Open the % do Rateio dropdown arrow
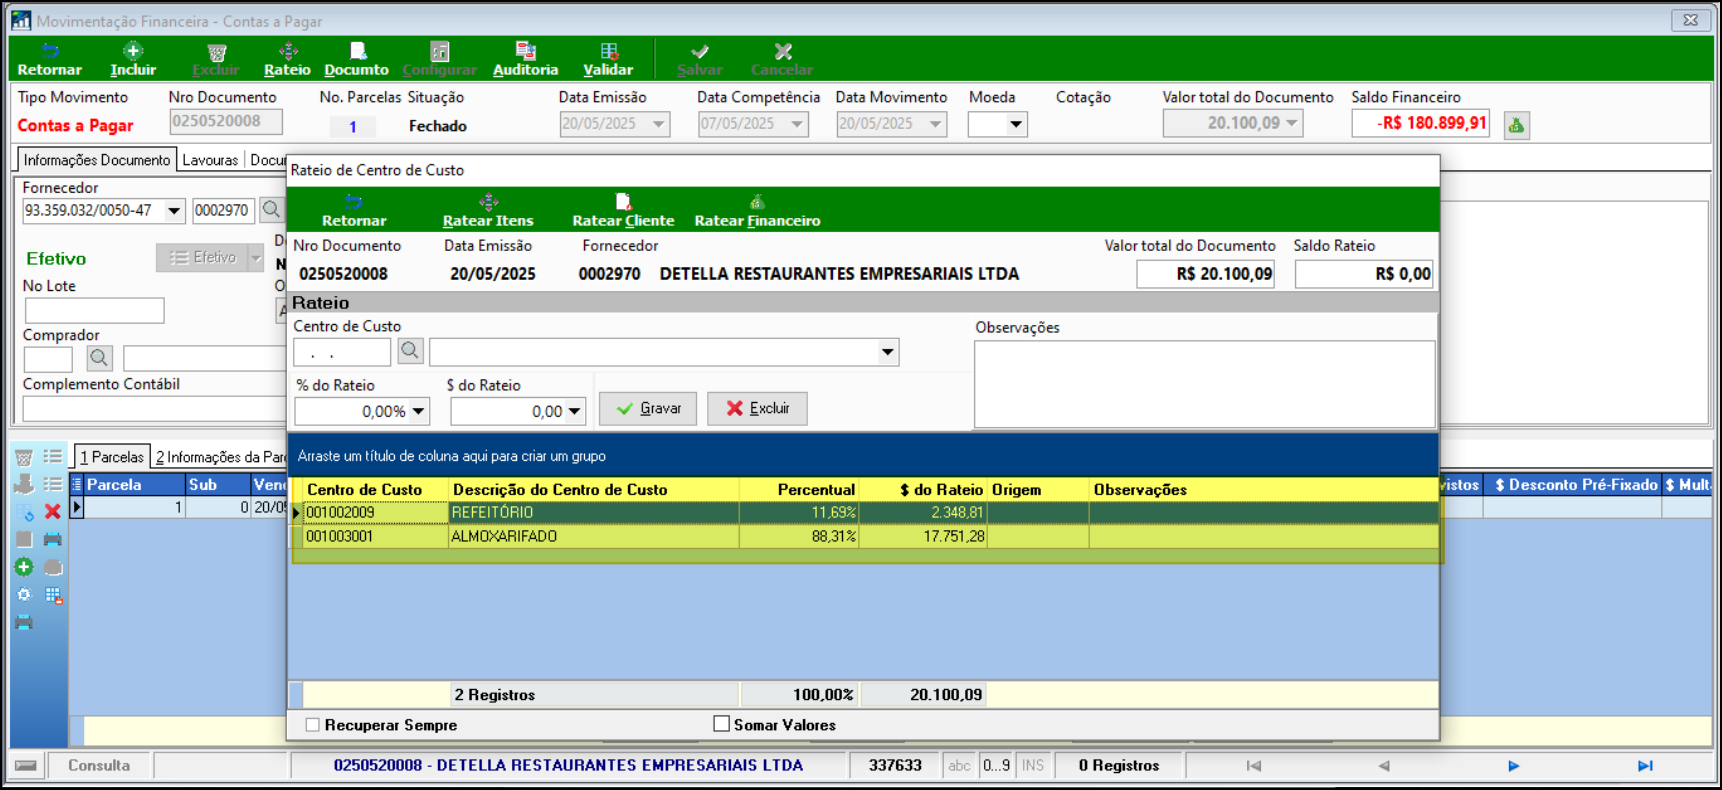 (x=418, y=411)
